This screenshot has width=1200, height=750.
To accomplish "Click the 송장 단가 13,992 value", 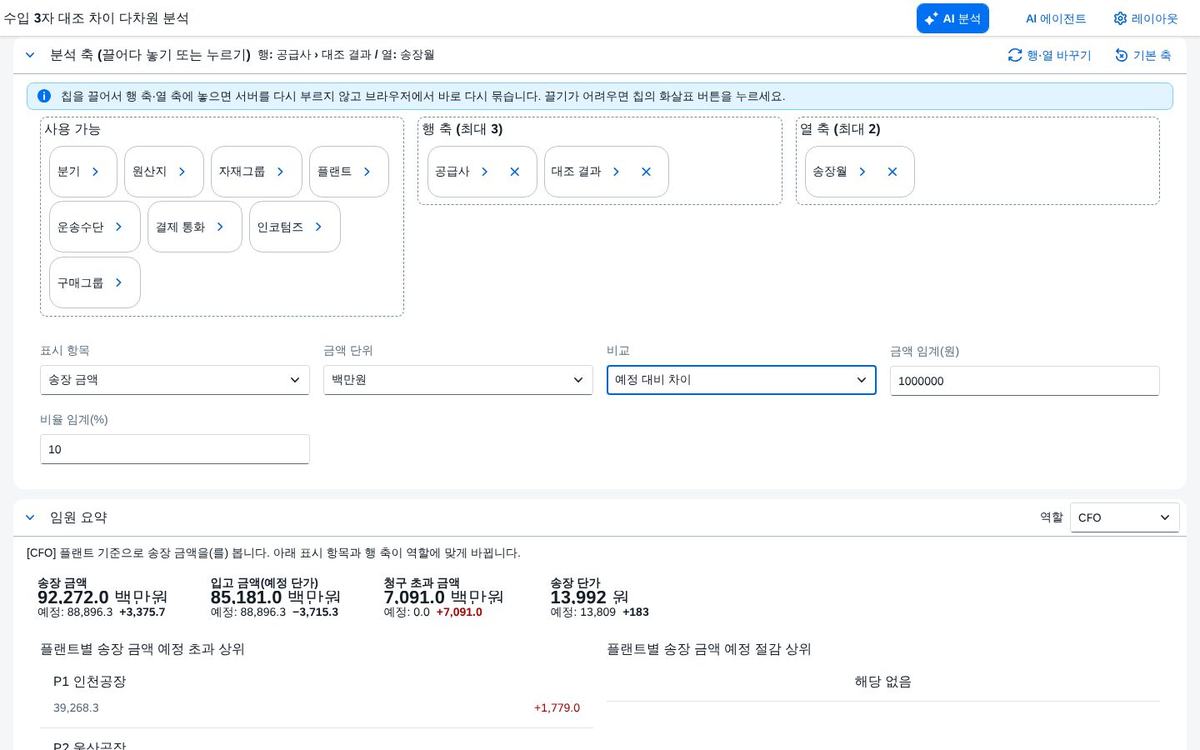I will point(589,597).
